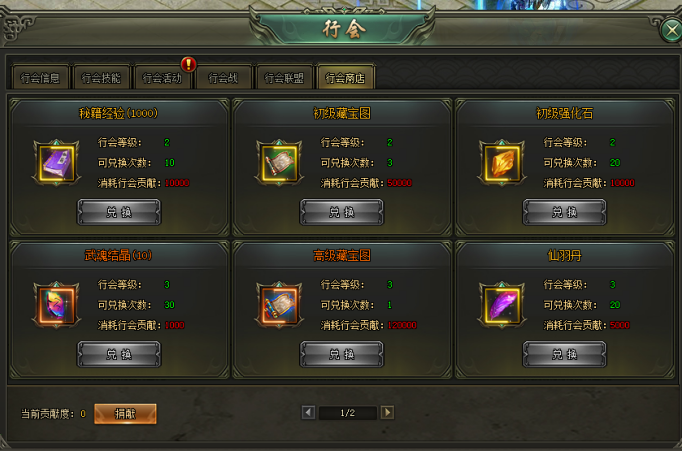Image resolution: width=682 pixels, height=451 pixels.
Task: Click 兑换 under 高级藏宝图
Action: [x=342, y=354]
